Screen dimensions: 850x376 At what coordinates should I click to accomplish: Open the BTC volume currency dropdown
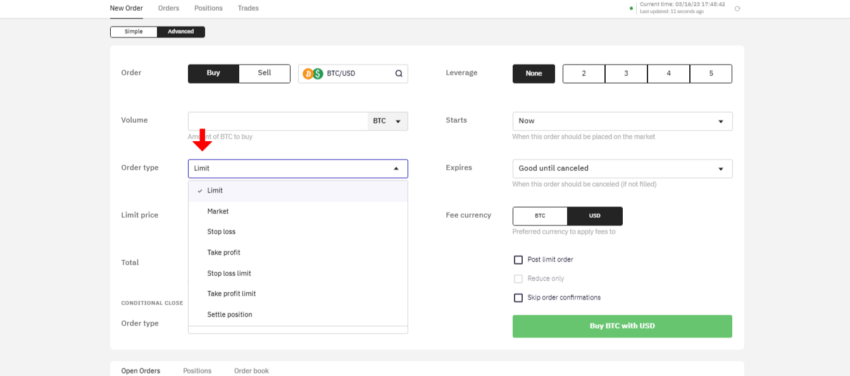[x=388, y=121]
